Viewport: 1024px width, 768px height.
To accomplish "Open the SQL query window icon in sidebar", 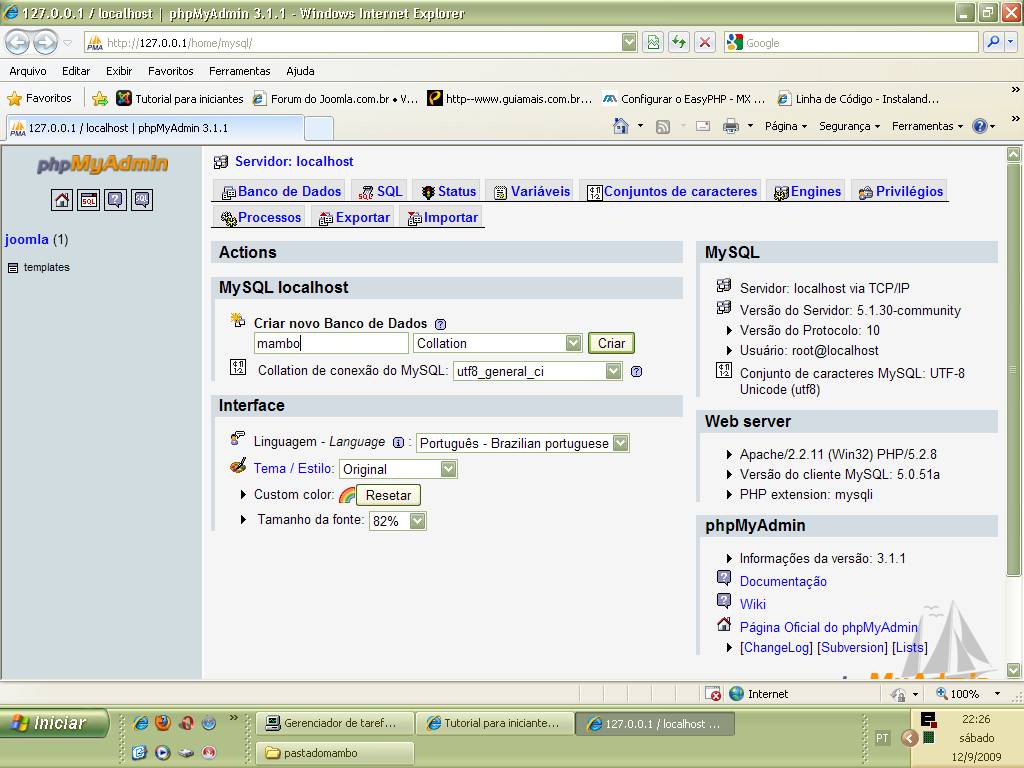I will 89,200.
